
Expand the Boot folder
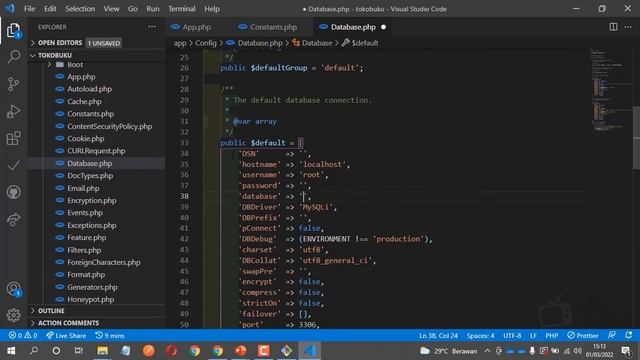(75, 64)
